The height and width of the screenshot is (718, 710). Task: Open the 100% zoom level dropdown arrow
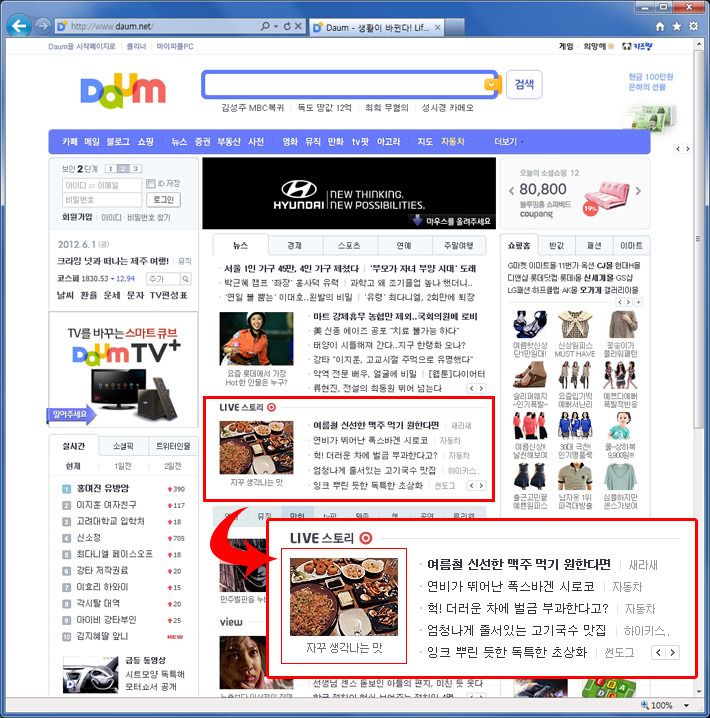pyautogui.click(x=686, y=705)
